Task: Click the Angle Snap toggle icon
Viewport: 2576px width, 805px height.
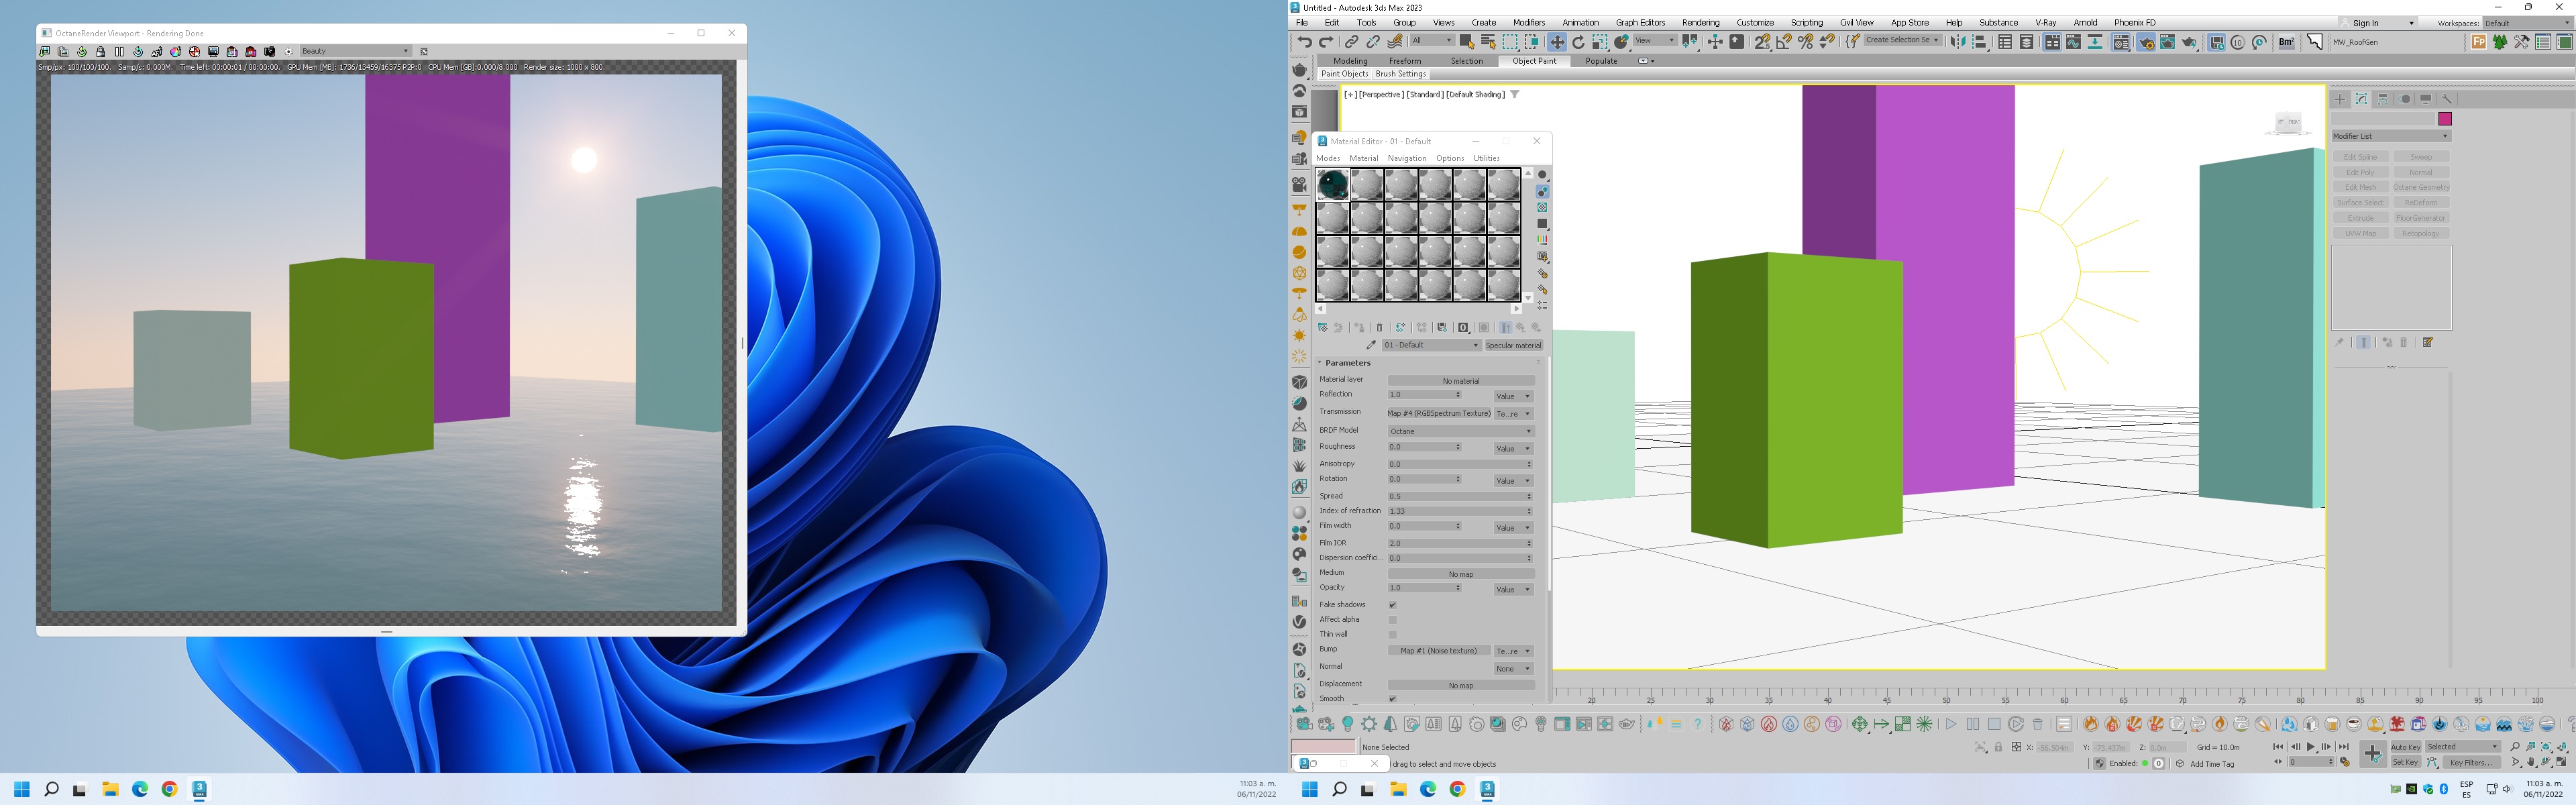Action: (x=1783, y=42)
